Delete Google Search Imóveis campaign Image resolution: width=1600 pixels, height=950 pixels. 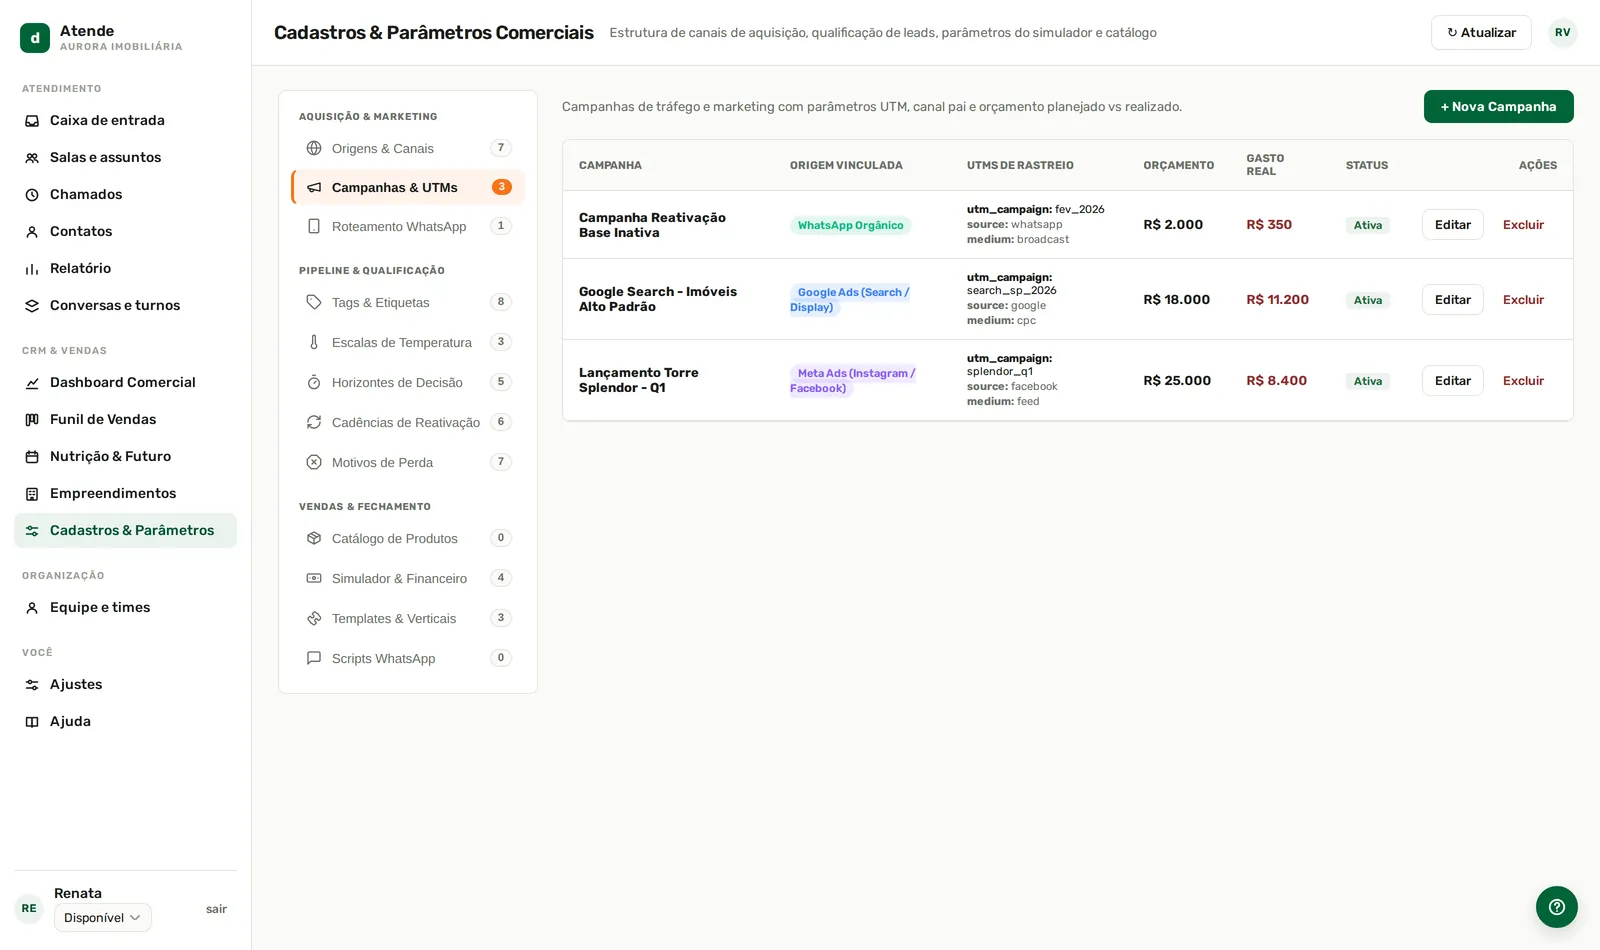click(1523, 300)
